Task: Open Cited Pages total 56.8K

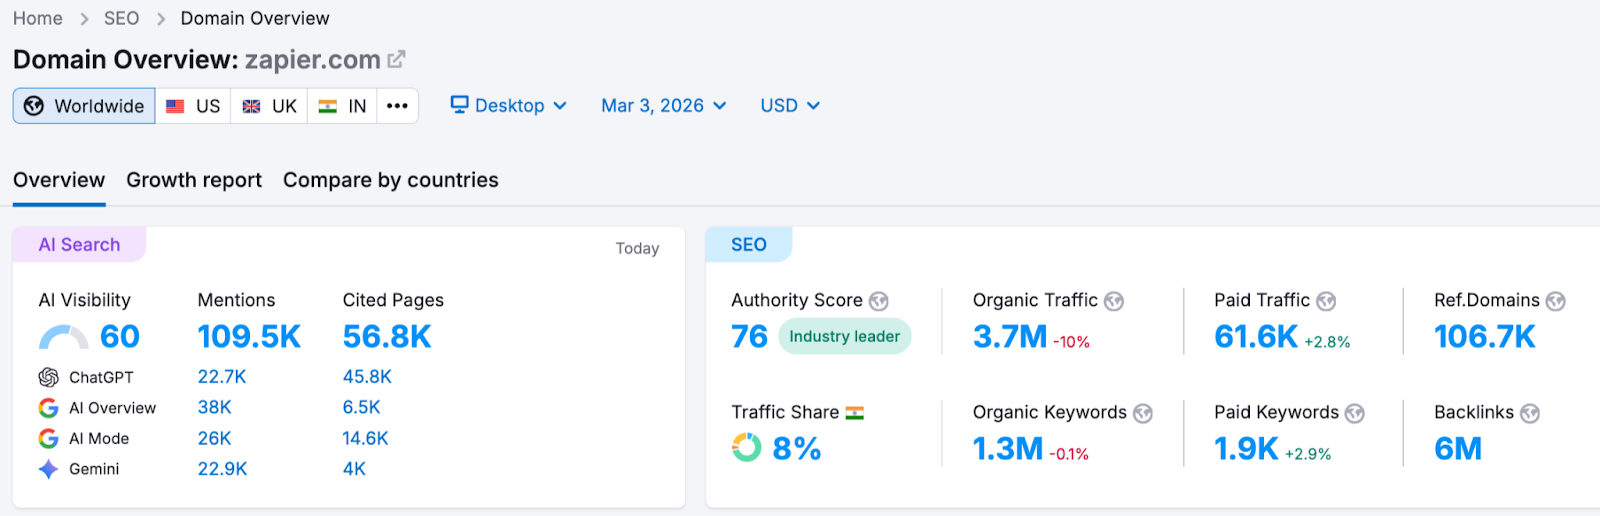Action: 387,337
